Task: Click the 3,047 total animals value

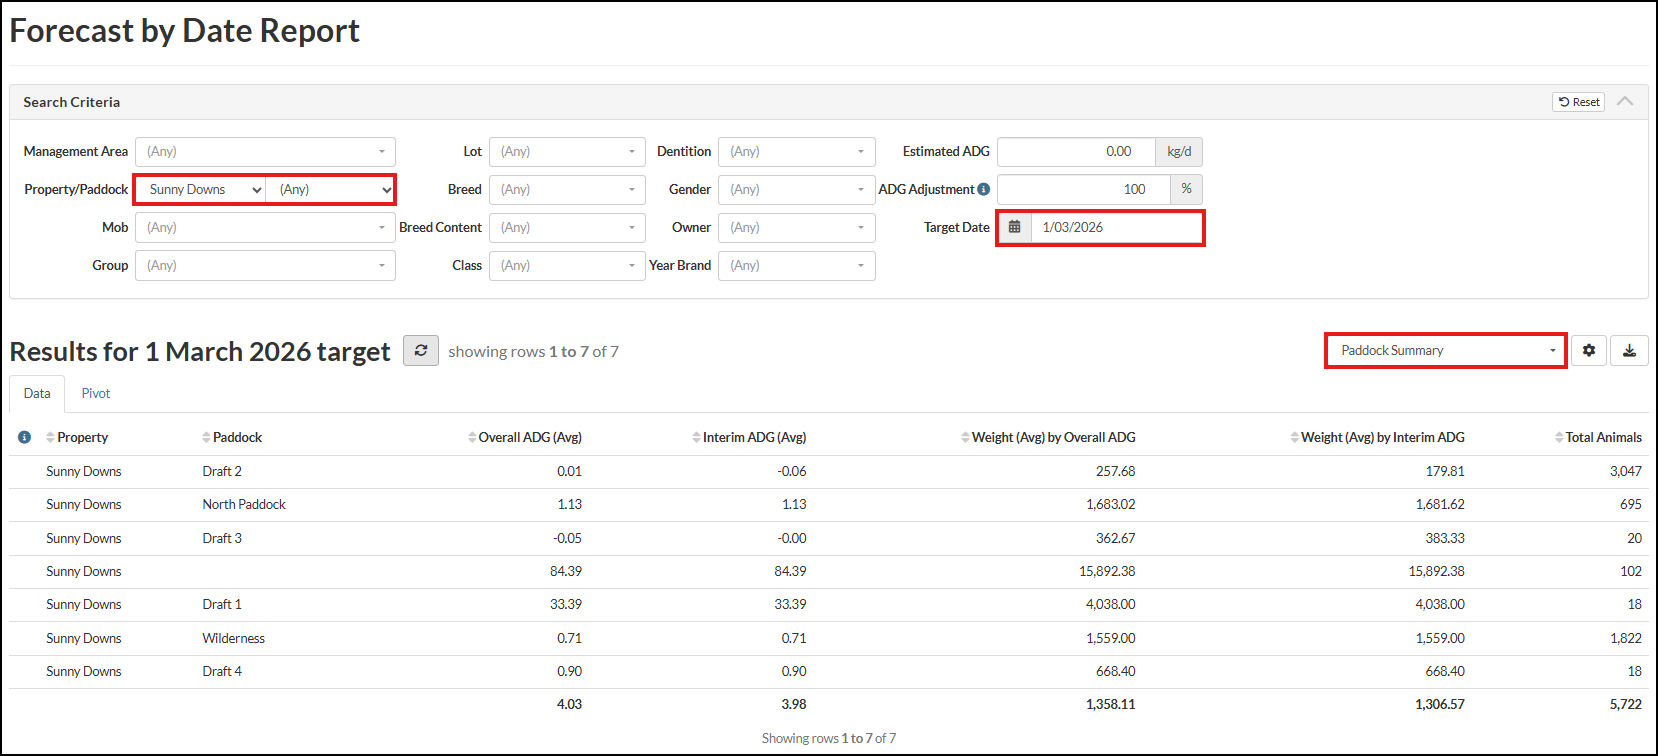Action: 1626,472
